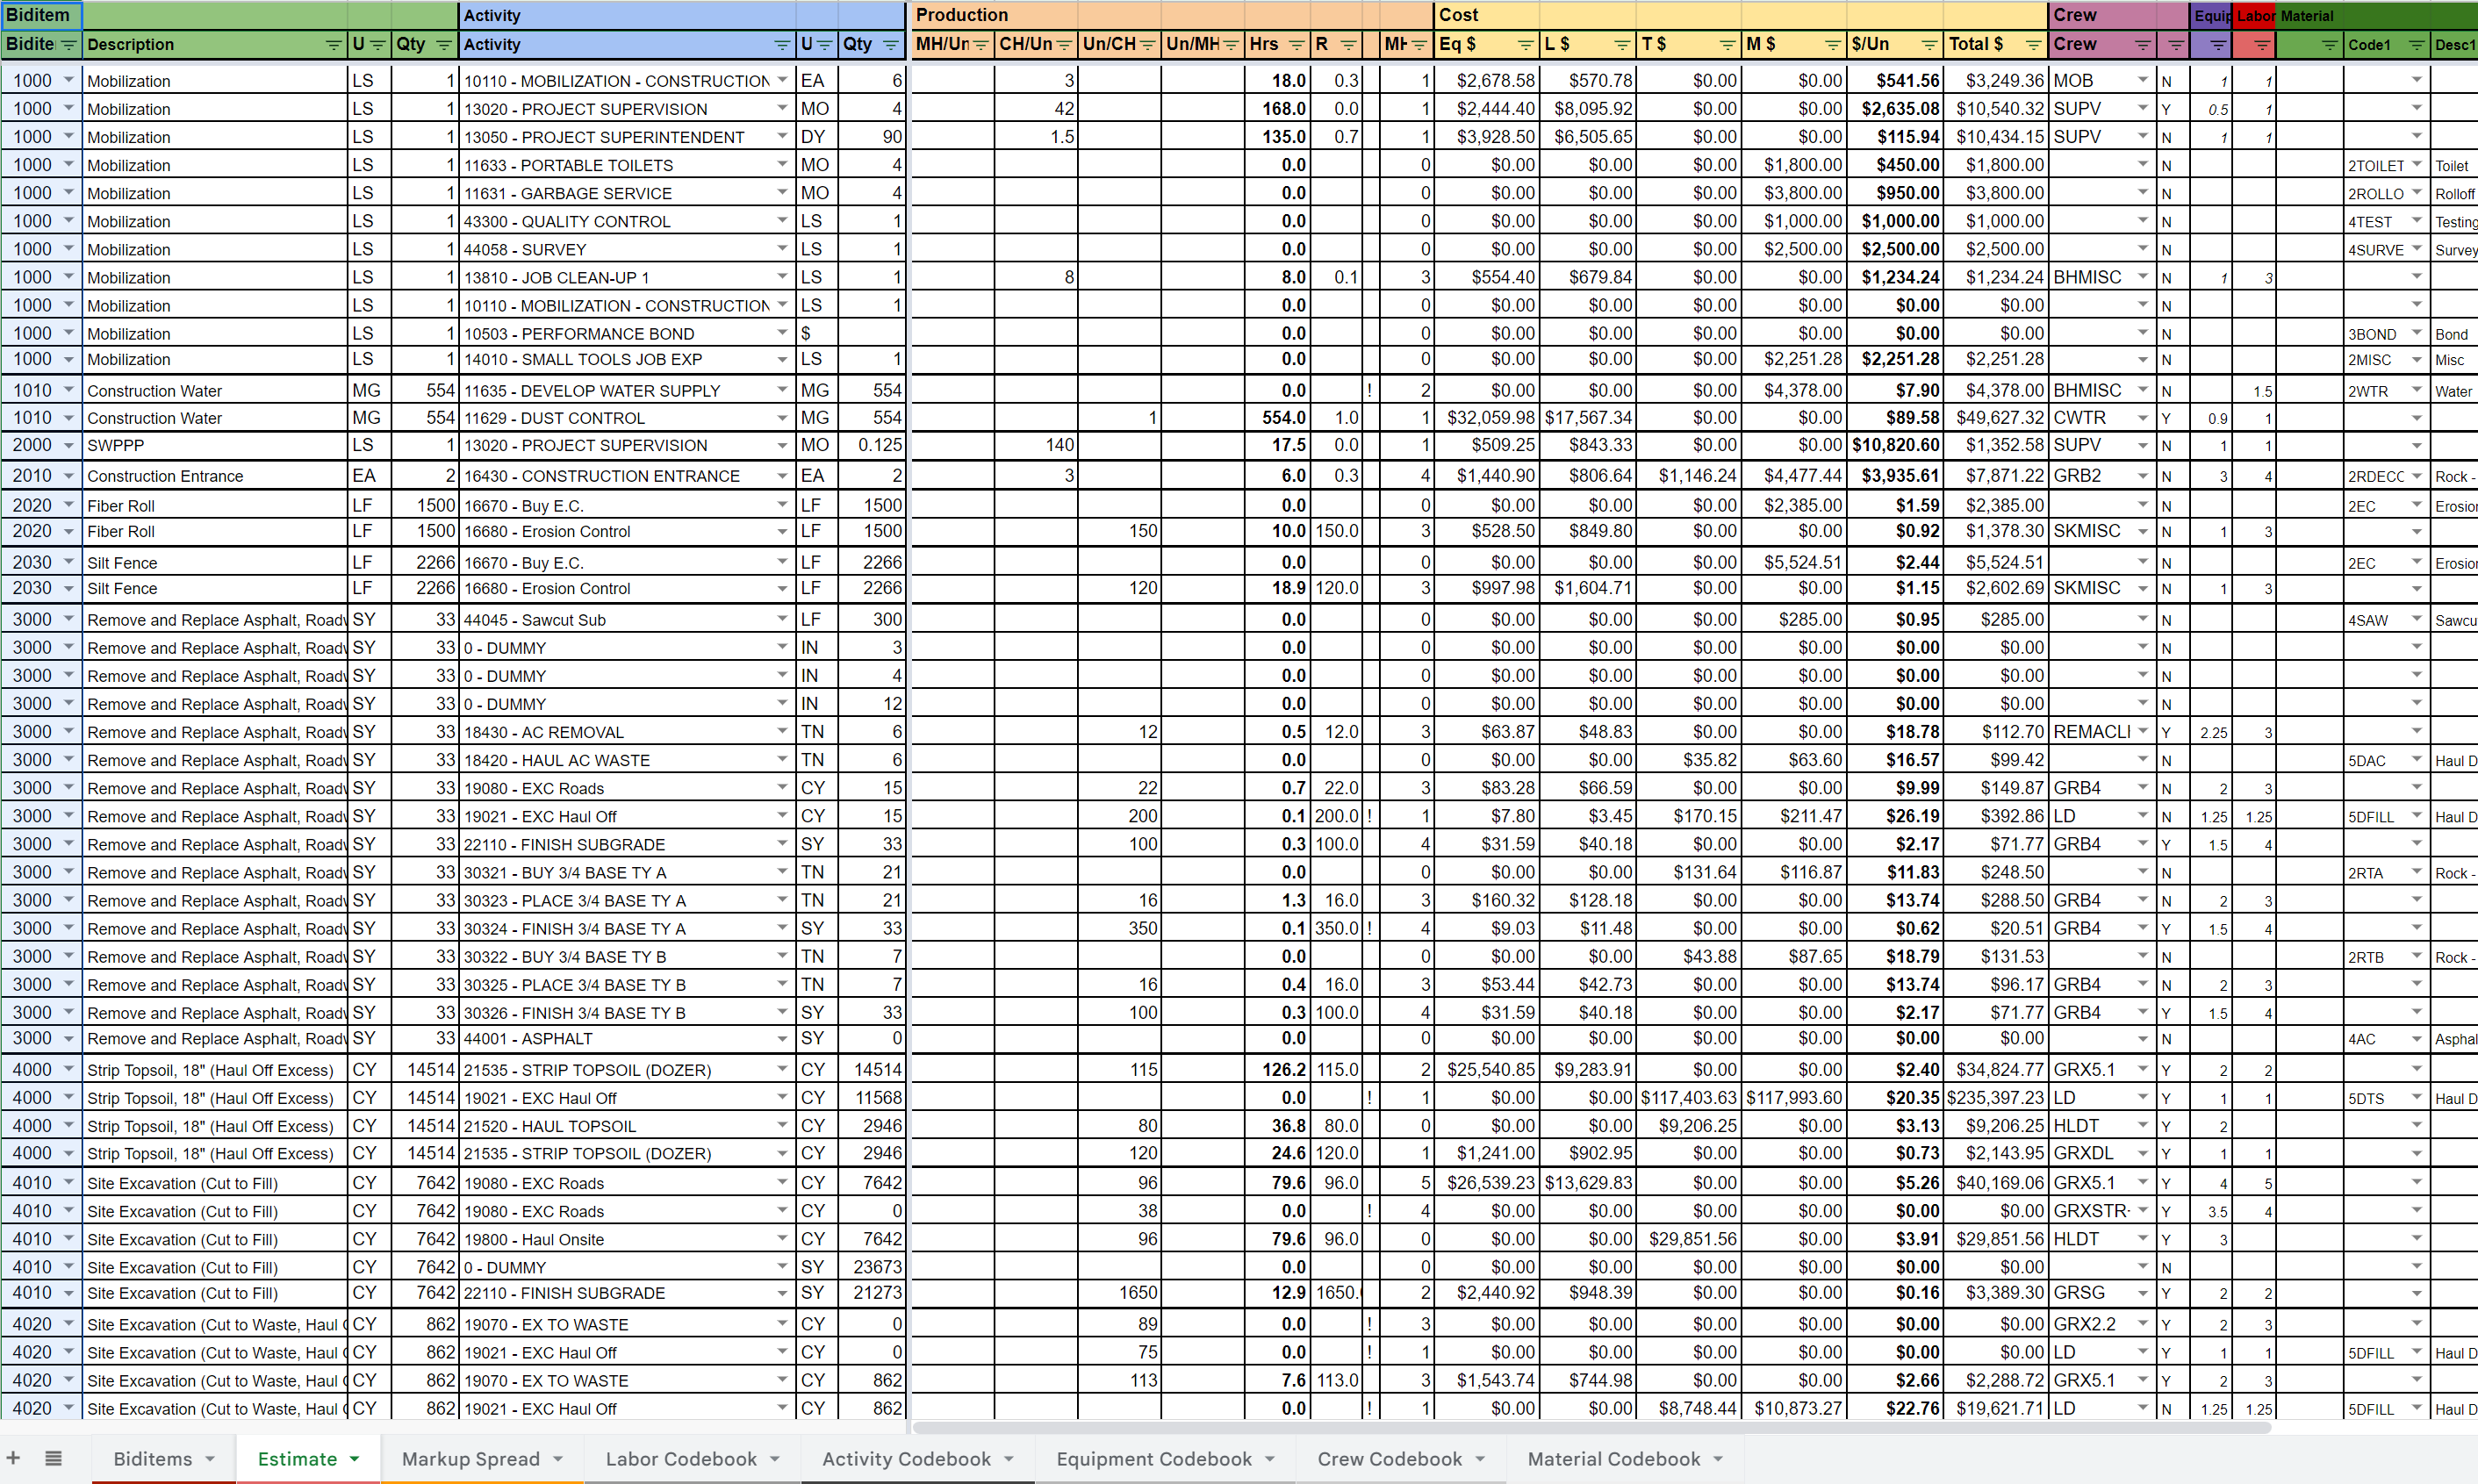The image size is (2478, 1484).
Task: Open the L $ column filter icon
Action: (1622, 45)
